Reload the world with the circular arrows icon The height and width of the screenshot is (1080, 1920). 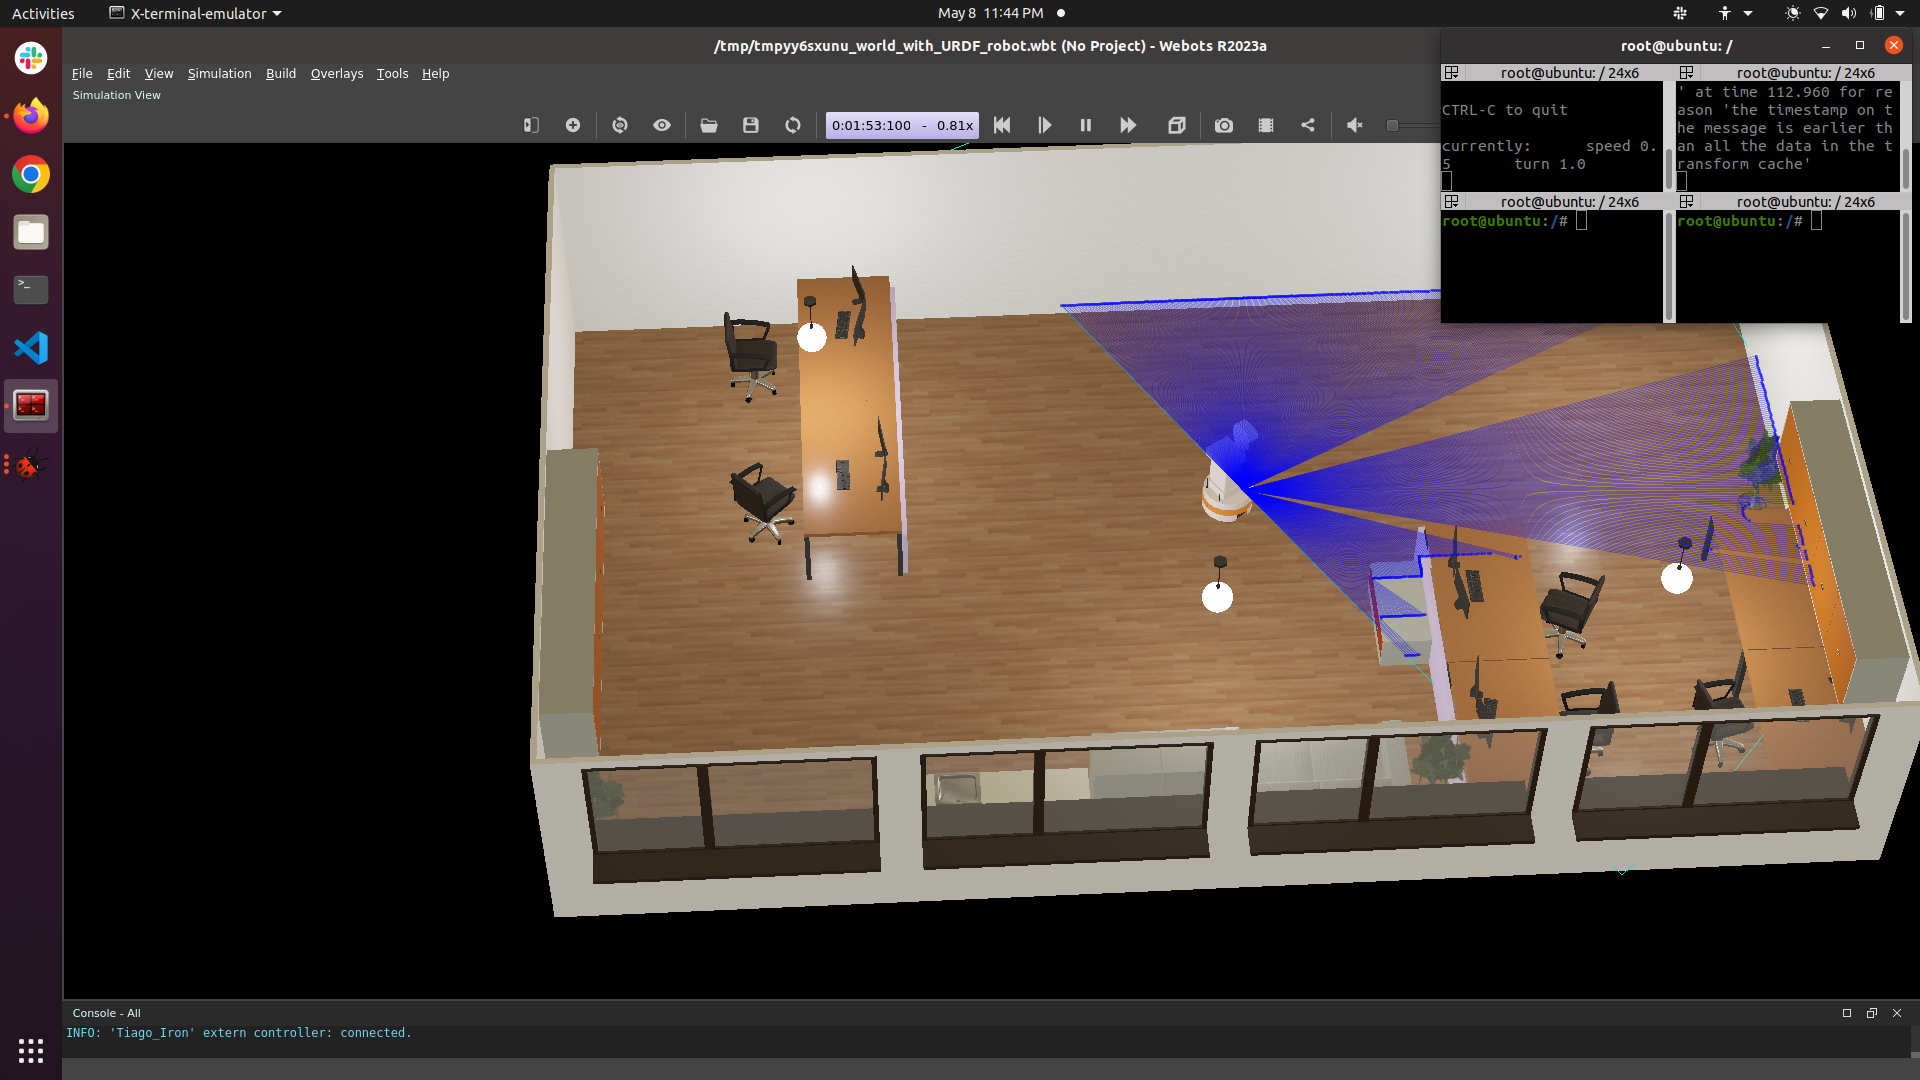(x=793, y=125)
